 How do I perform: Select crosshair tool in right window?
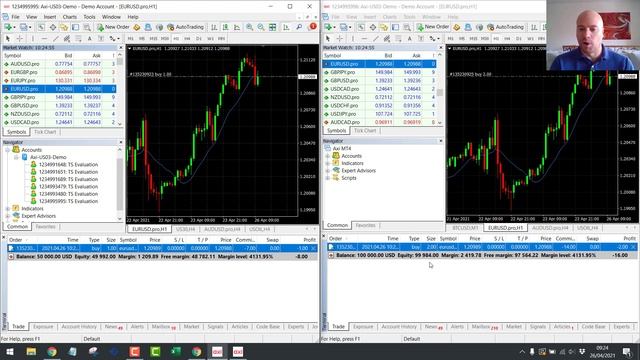tap(339, 38)
